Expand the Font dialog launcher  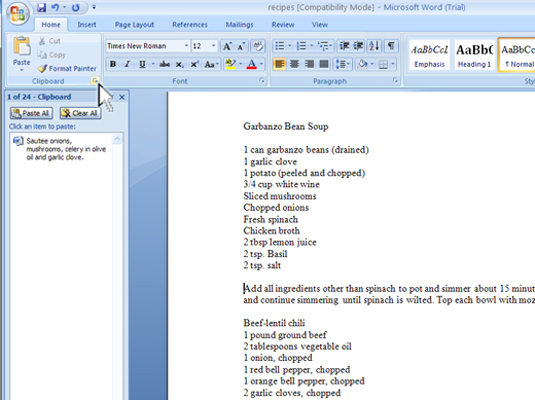pos(262,81)
